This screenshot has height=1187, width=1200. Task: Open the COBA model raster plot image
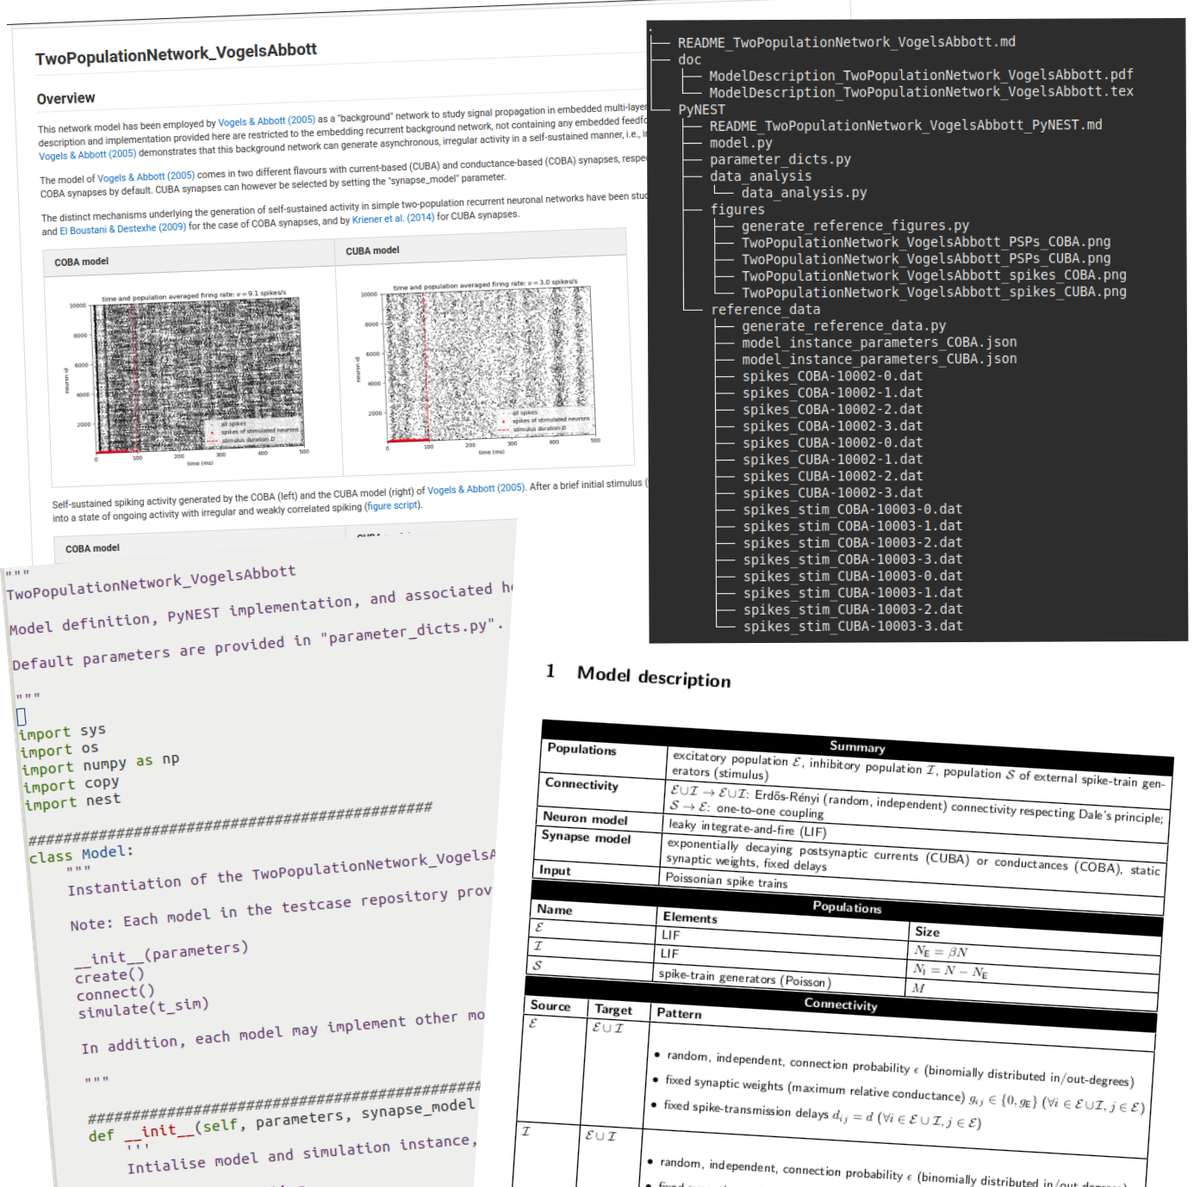(185, 379)
